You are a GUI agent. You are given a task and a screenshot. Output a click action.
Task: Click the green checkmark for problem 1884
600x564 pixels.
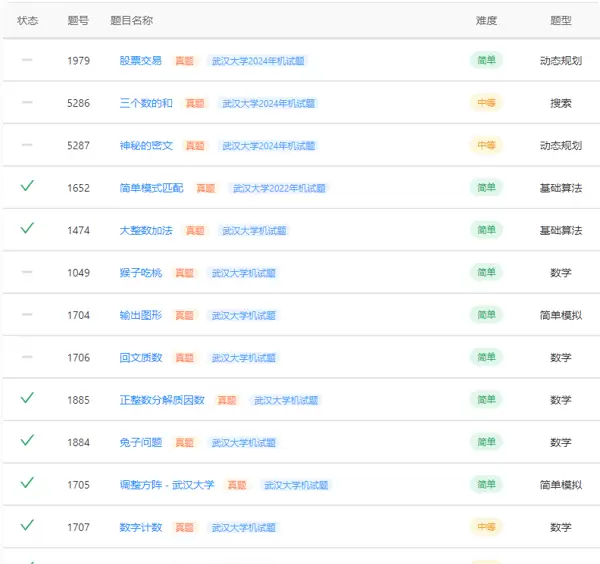coord(27,441)
